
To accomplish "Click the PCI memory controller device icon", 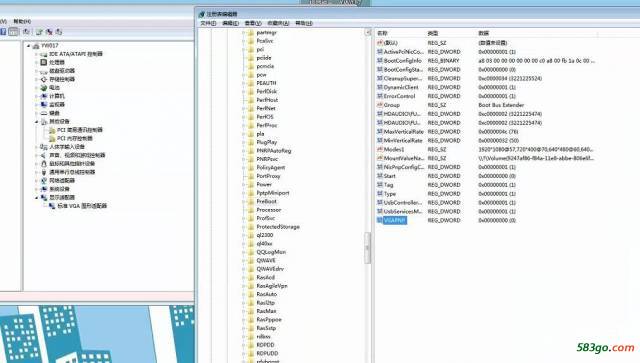I will click(x=52, y=138).
